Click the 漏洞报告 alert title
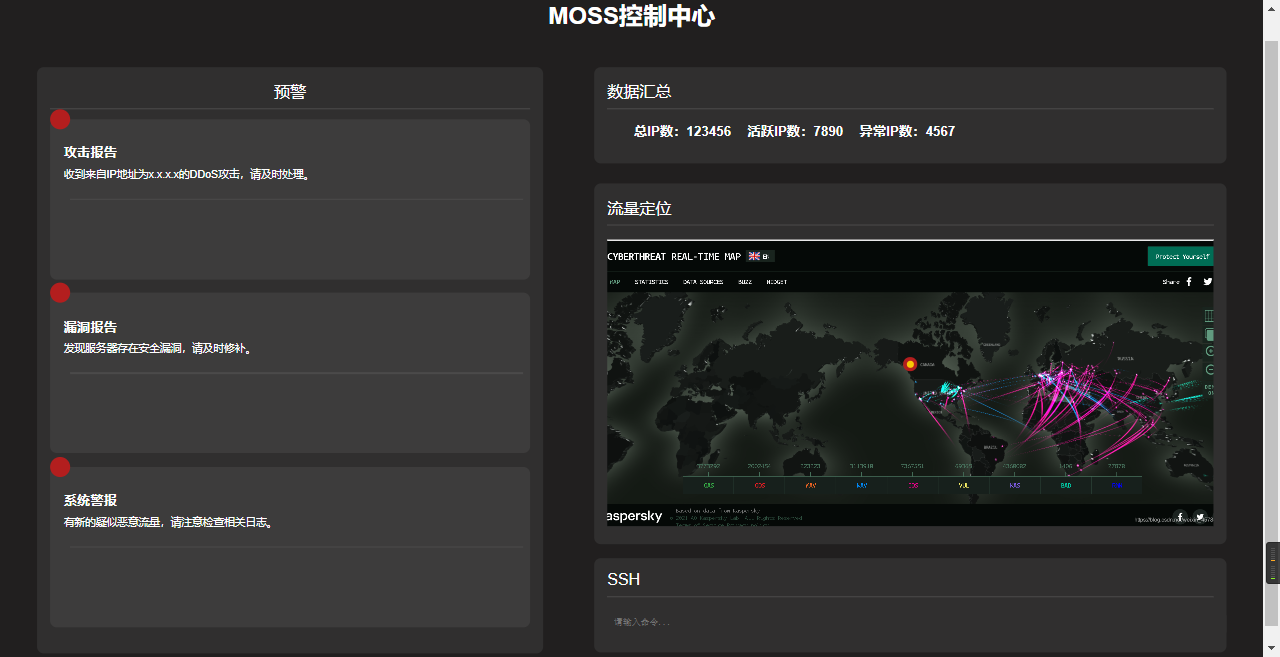Screen dimensions: 1280x657 [90, 327]
